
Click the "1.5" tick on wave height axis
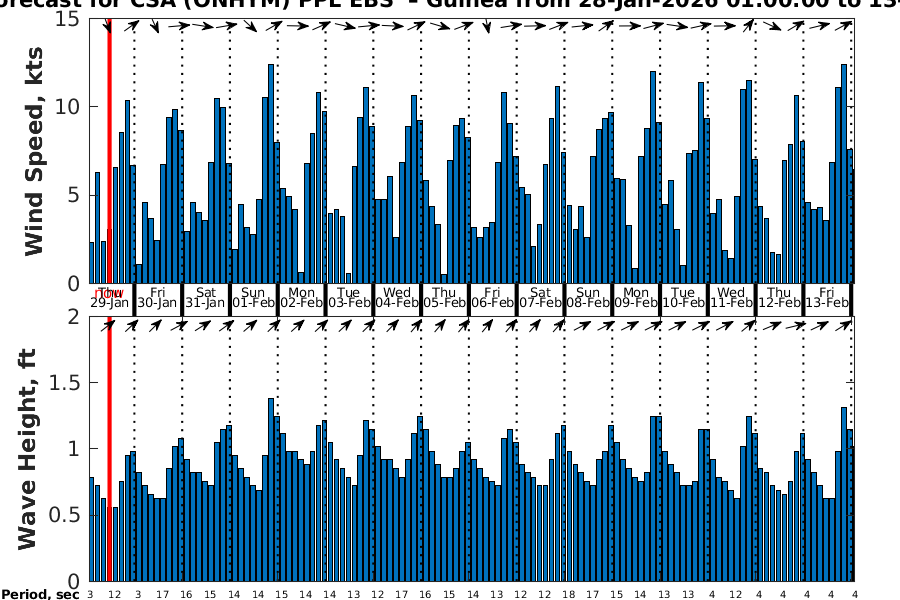[x=66, y=383]
